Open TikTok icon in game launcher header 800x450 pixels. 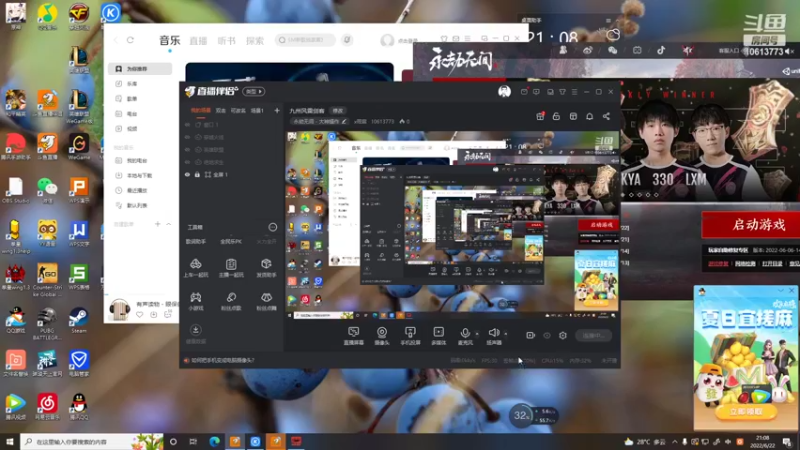(661, 50)
